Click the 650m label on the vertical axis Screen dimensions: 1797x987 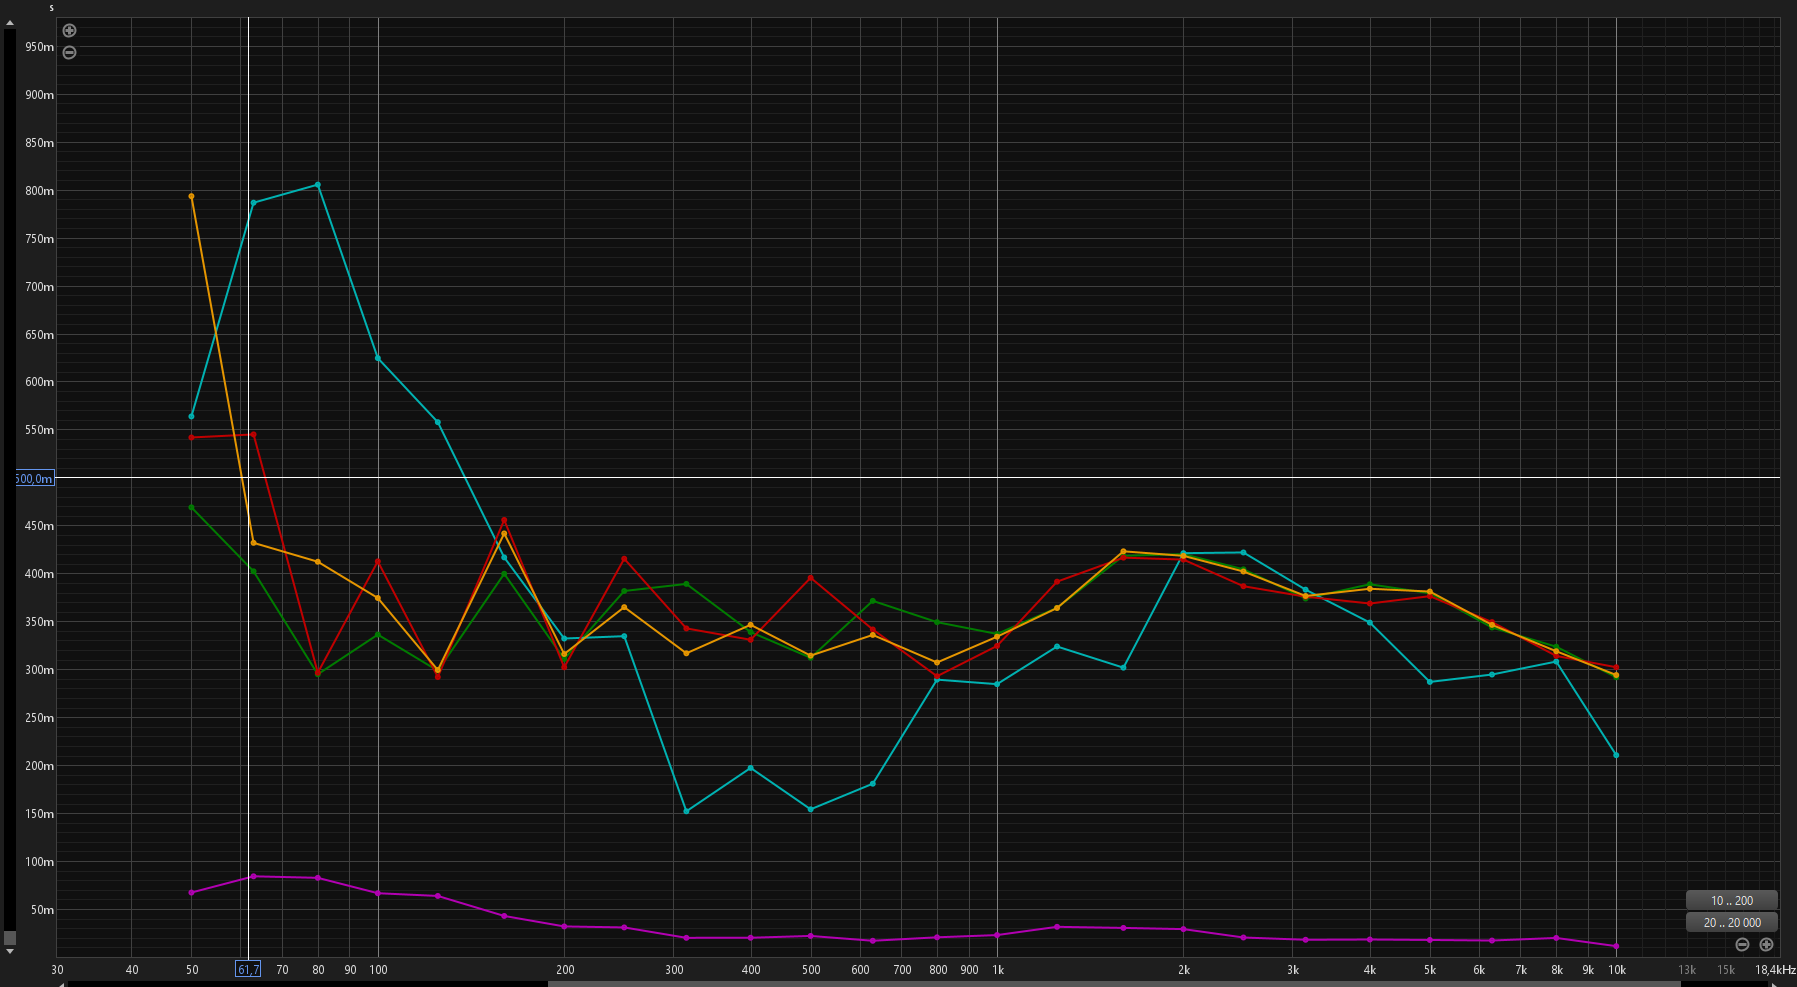[x=40, y=335]
